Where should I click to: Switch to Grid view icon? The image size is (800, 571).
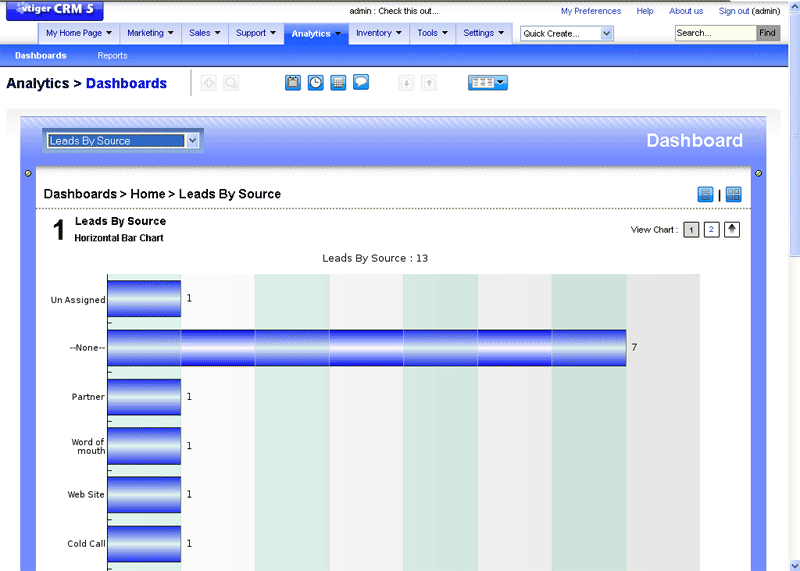[x=733, y=194]
